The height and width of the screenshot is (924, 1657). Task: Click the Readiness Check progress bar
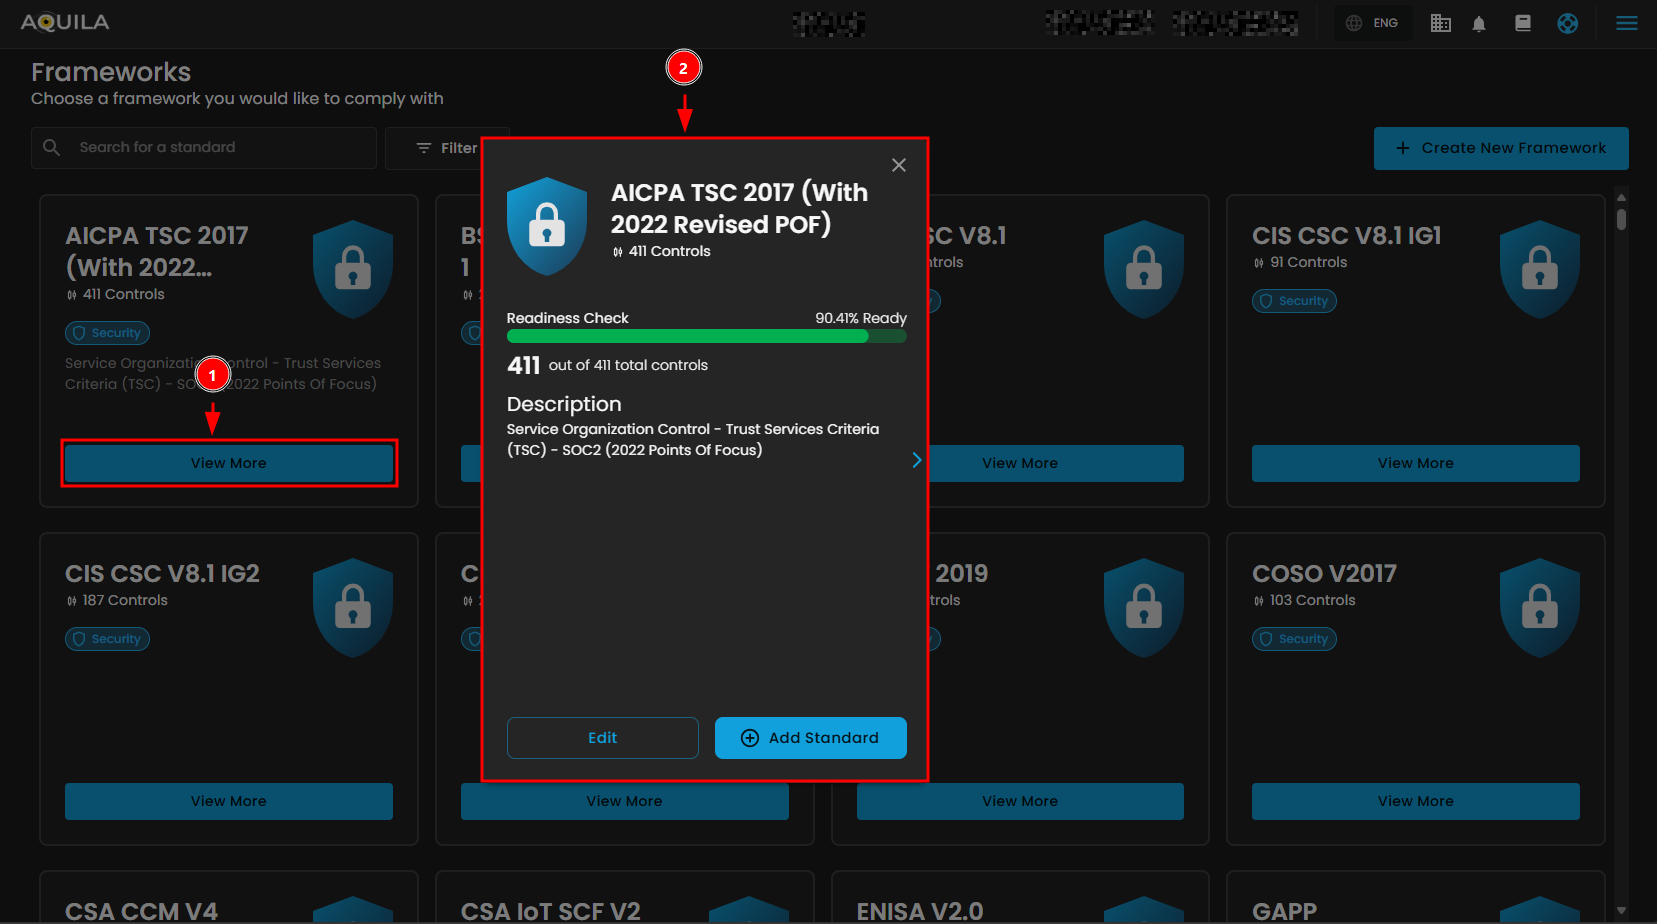point(706,337)
